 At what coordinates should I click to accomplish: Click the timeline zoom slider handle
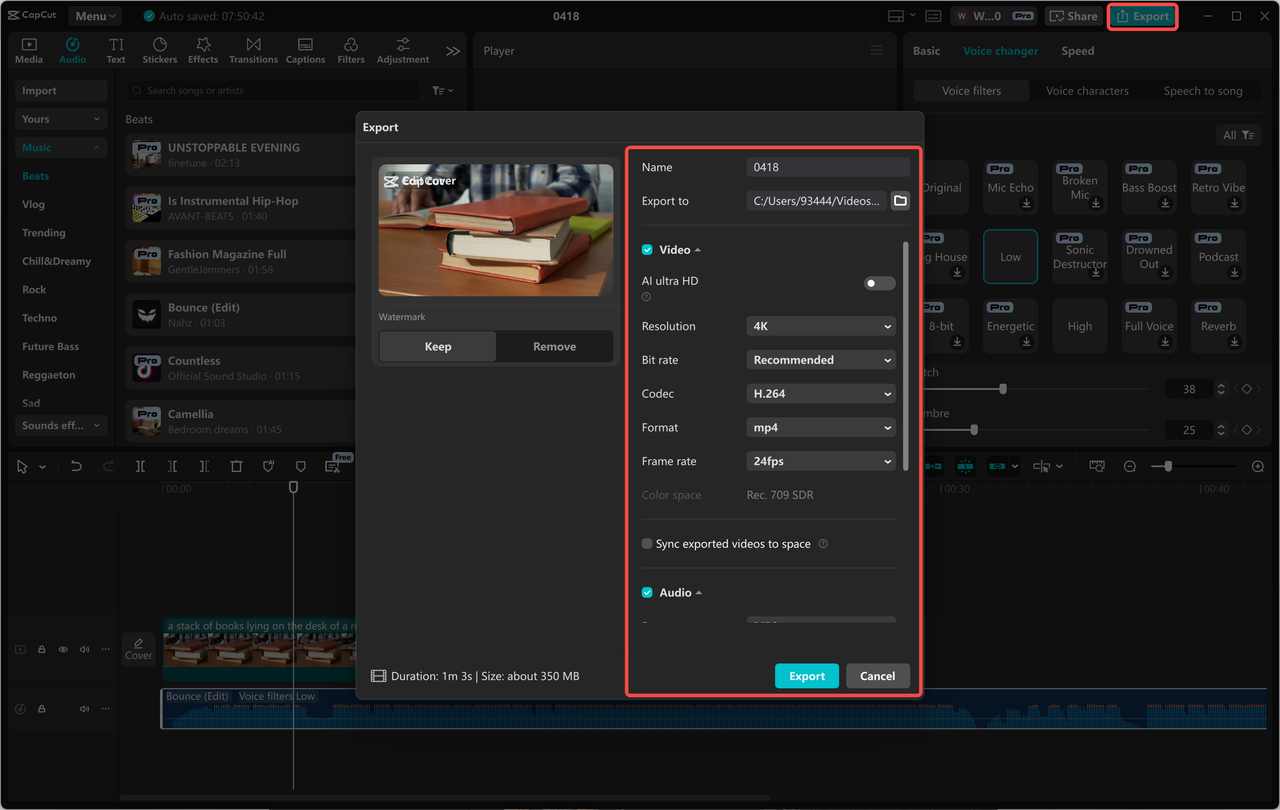pos(1168,467)
